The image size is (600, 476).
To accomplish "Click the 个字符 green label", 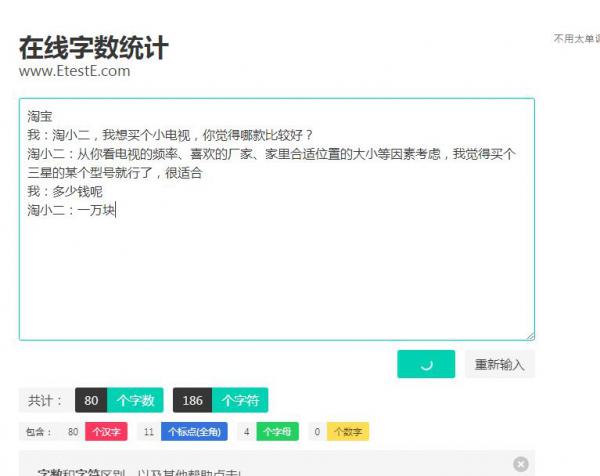I will coord(240,400).
